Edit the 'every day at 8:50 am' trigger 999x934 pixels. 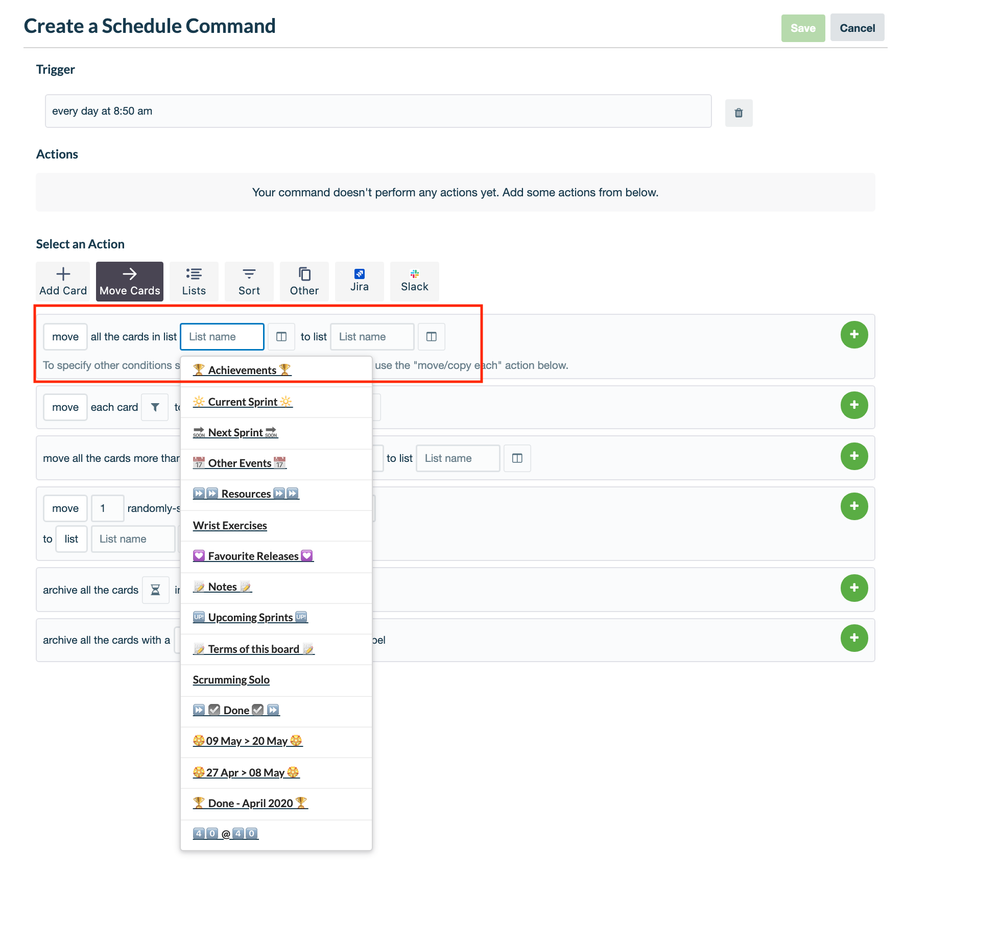coord(378,111)
